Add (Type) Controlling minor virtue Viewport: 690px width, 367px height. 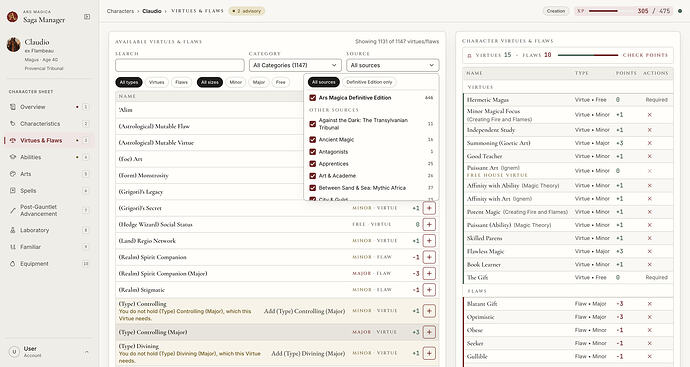point(429,311)
